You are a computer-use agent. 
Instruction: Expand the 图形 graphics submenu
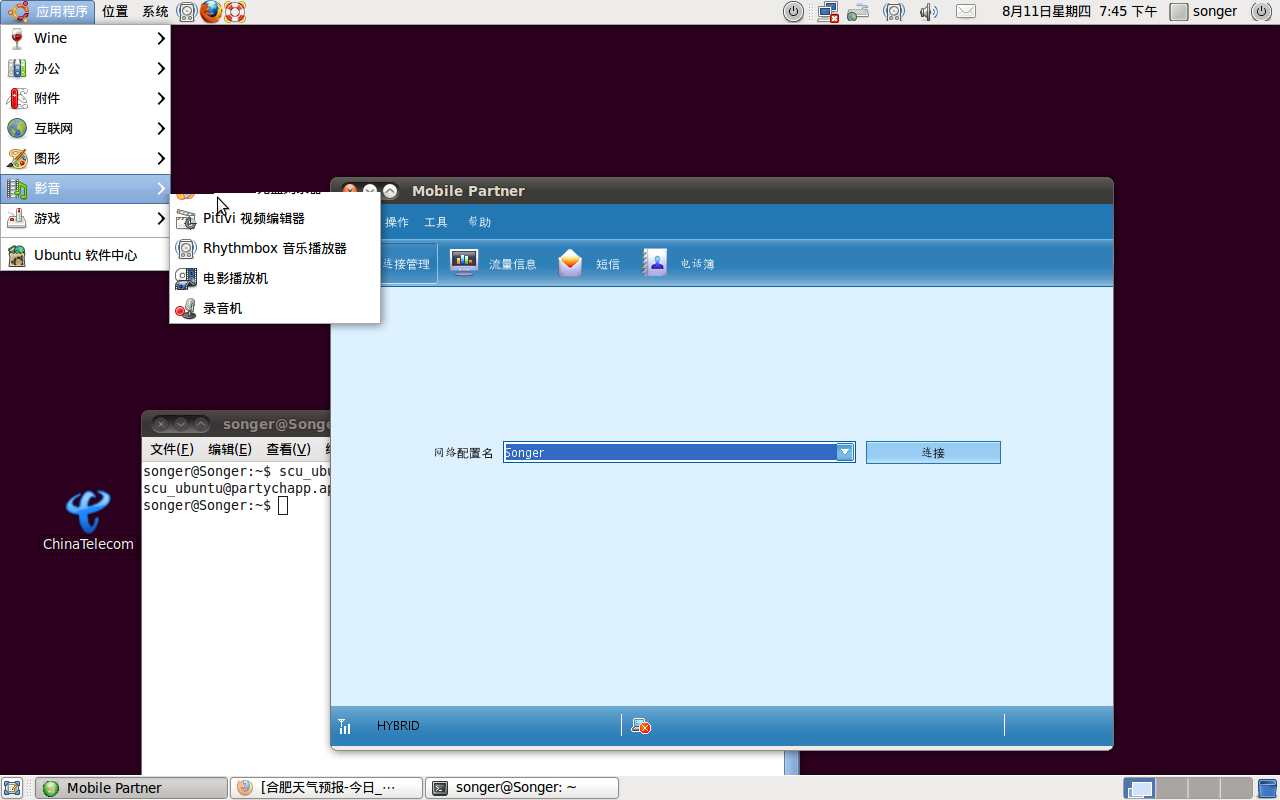pyautogui.click(x=85, y=158)
